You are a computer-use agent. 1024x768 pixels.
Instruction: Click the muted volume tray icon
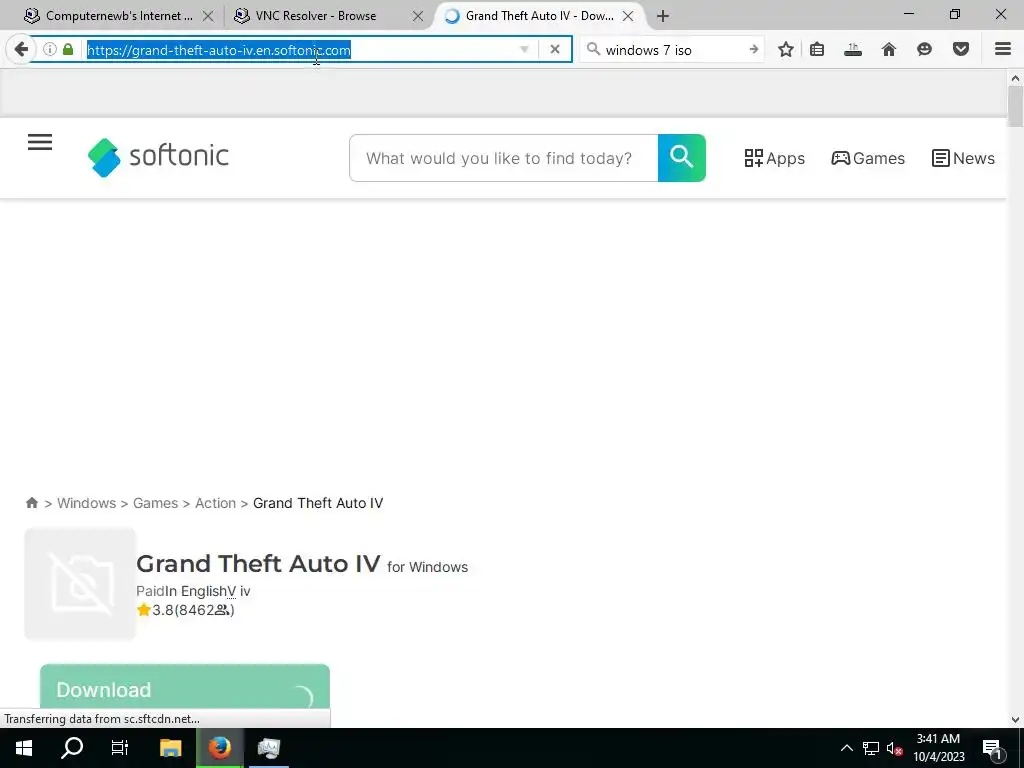pyautogui.click(x=894, y=748)
